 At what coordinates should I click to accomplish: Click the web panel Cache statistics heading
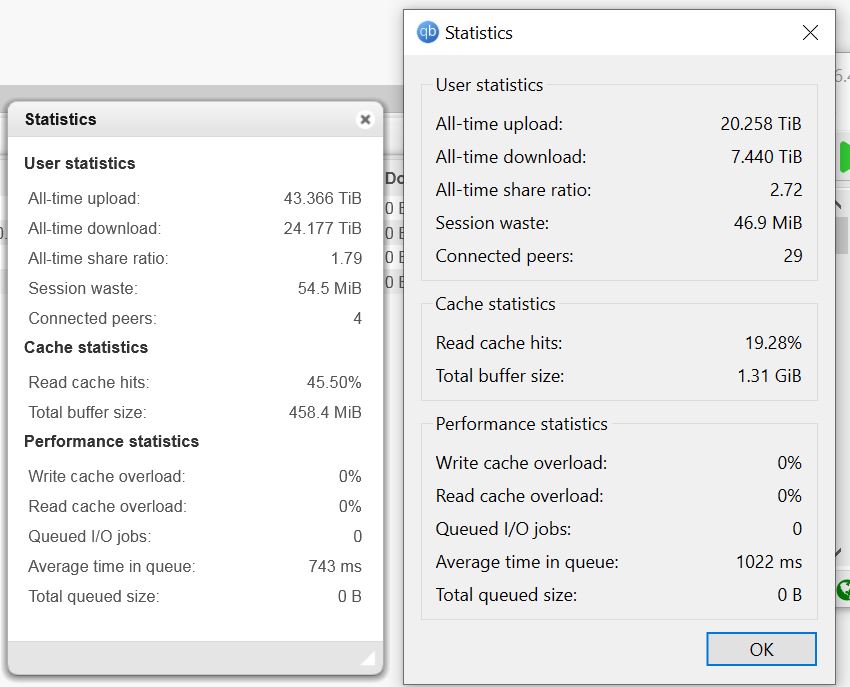pos(86,347)
